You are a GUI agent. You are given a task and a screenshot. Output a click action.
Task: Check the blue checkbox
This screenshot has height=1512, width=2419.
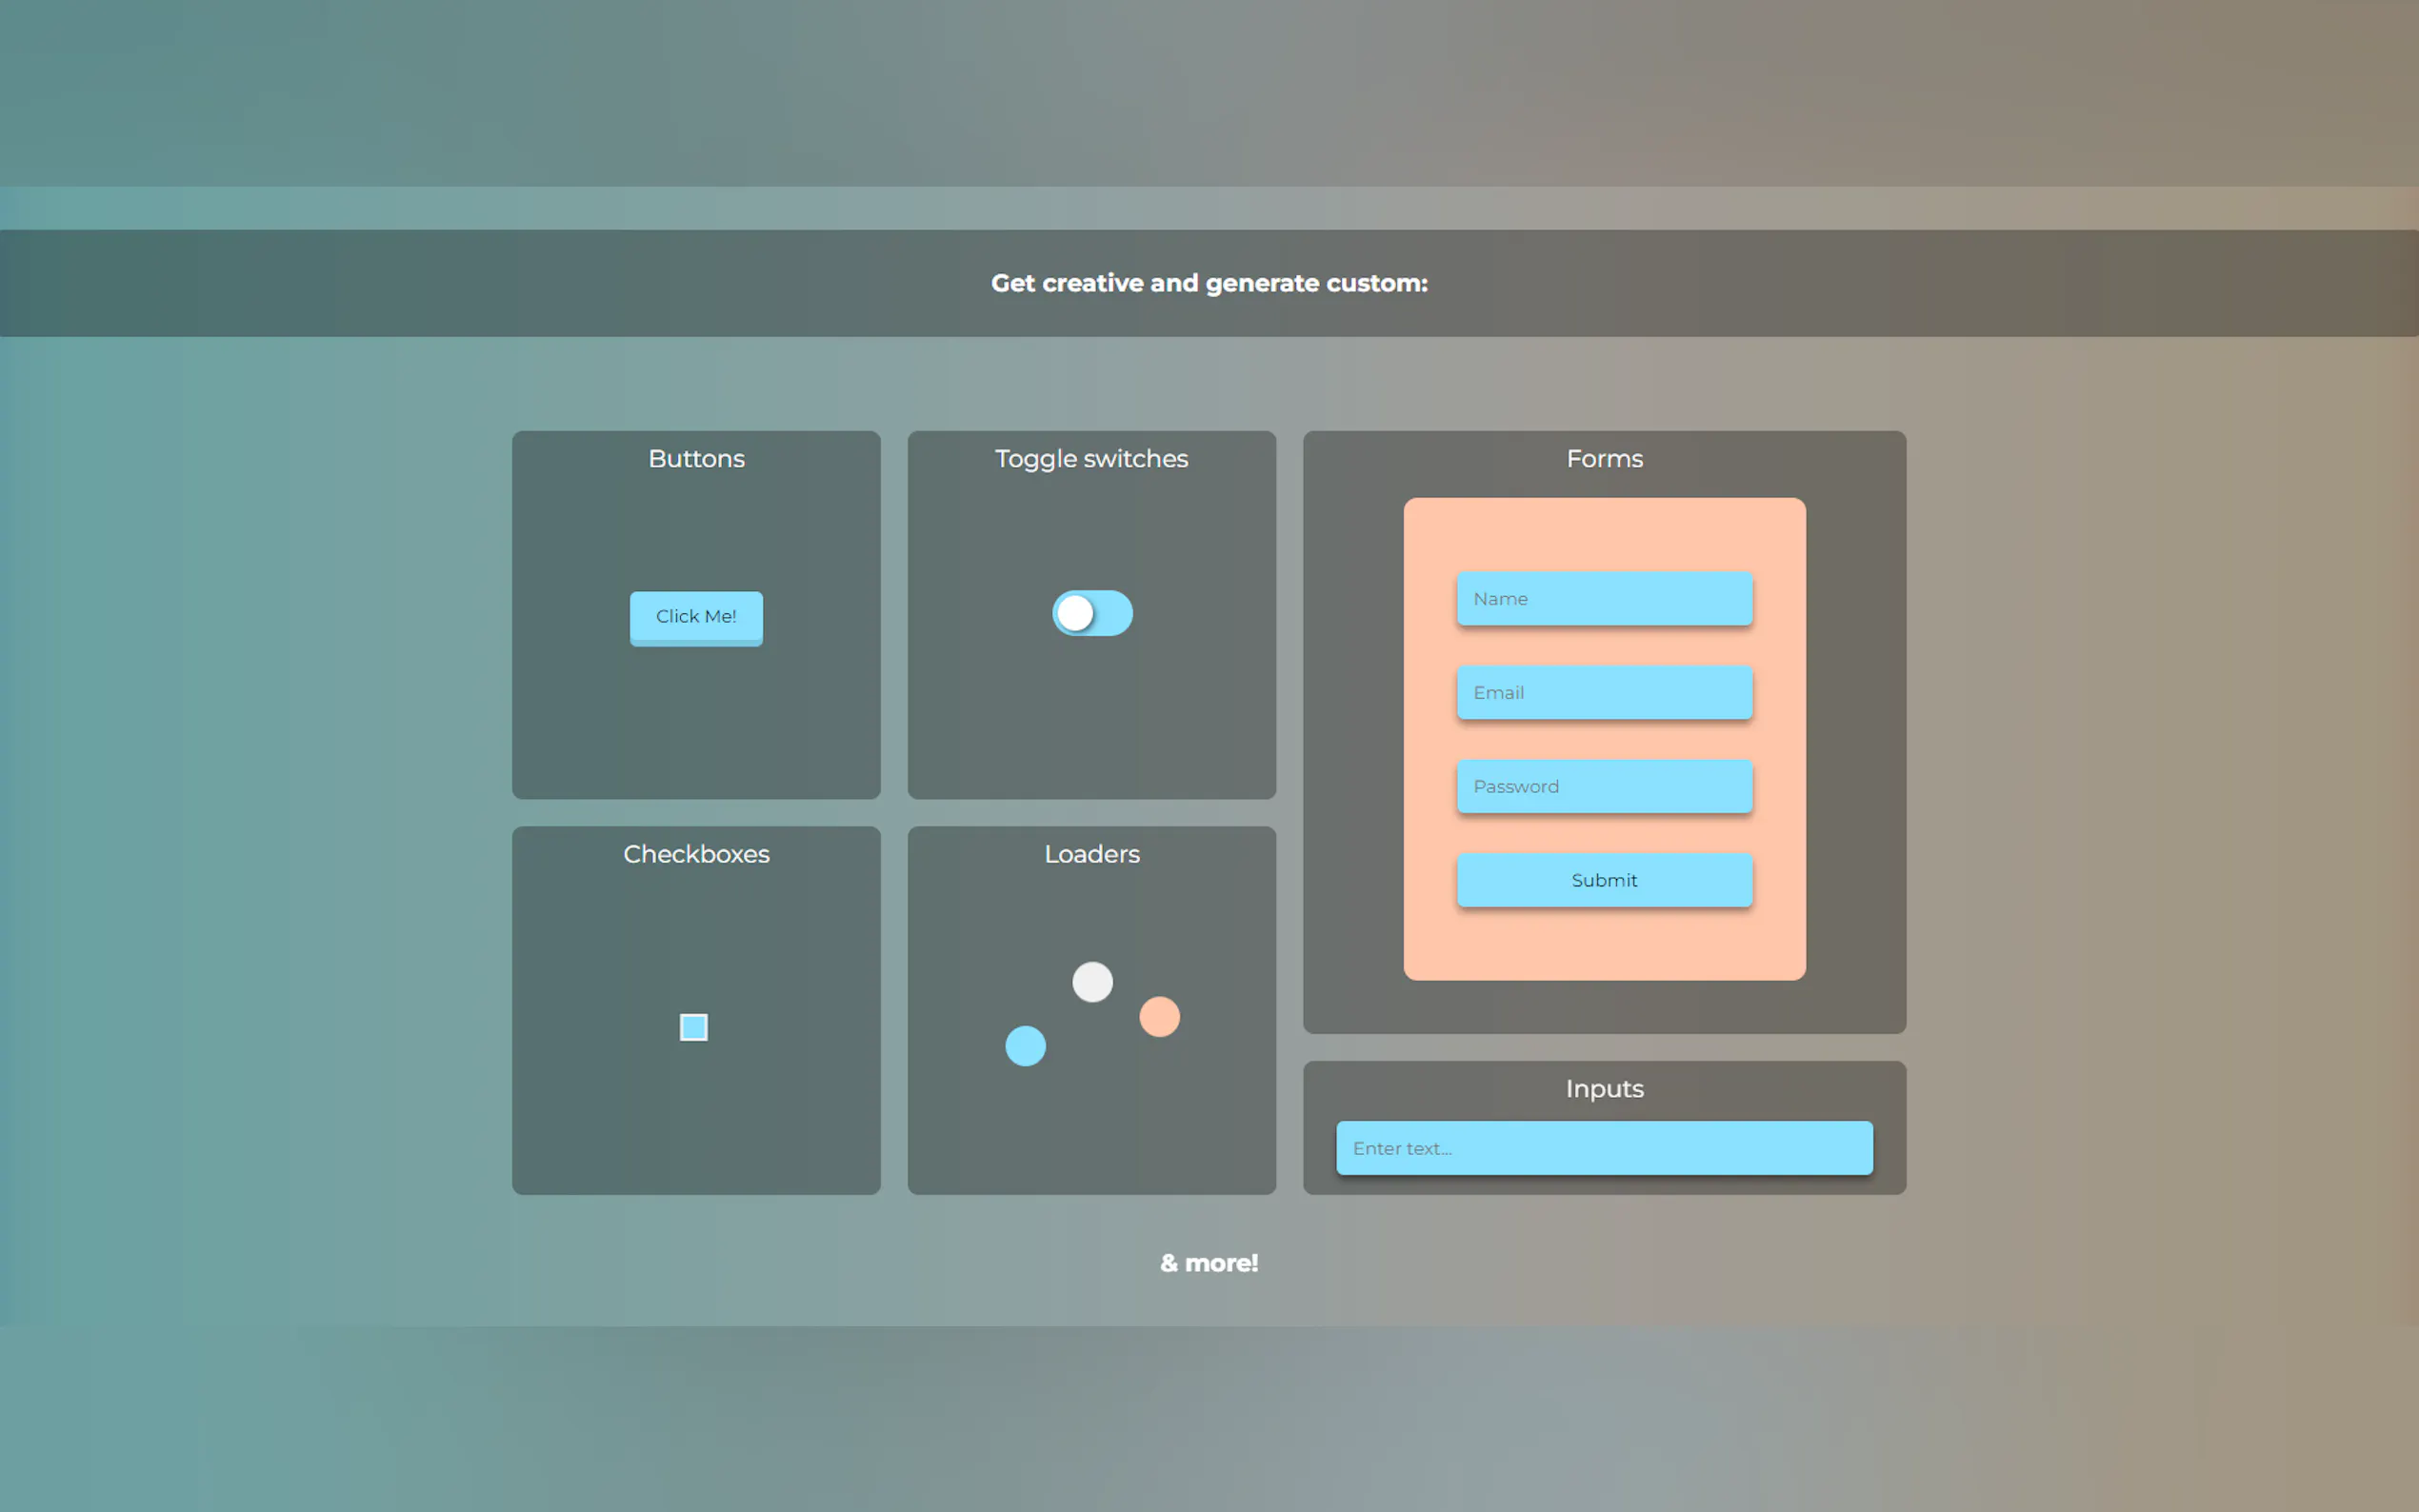pos(693,1027)
